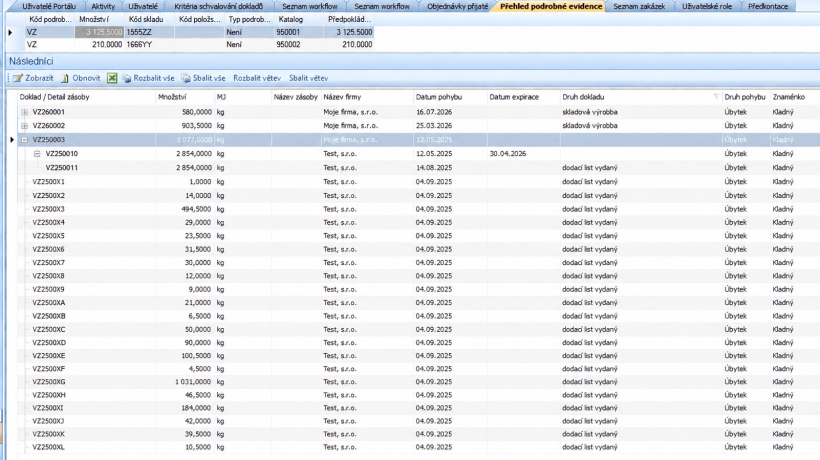Select the 1666YY warehouse row

(x=199, y=45)
